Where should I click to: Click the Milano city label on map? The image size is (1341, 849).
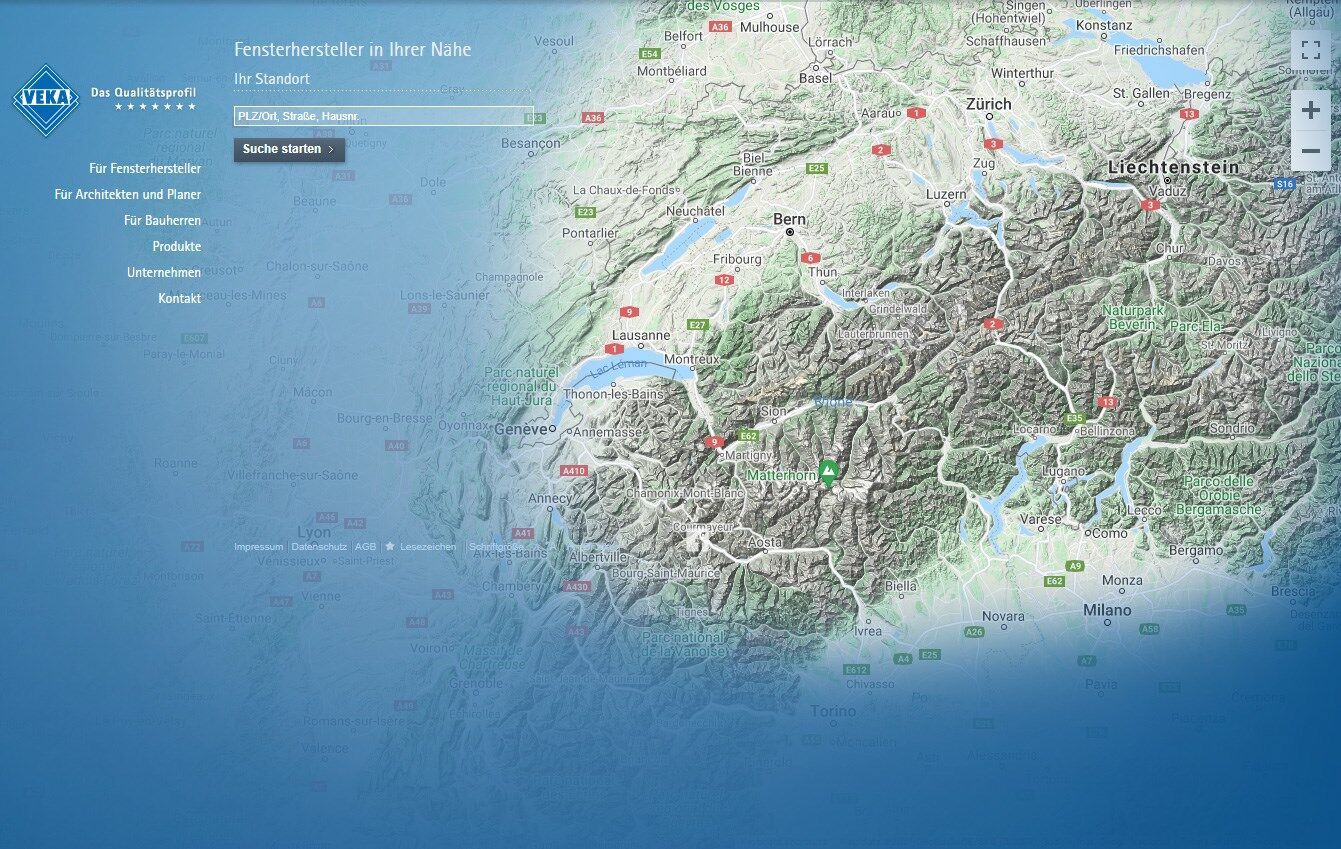(1107, 610)
